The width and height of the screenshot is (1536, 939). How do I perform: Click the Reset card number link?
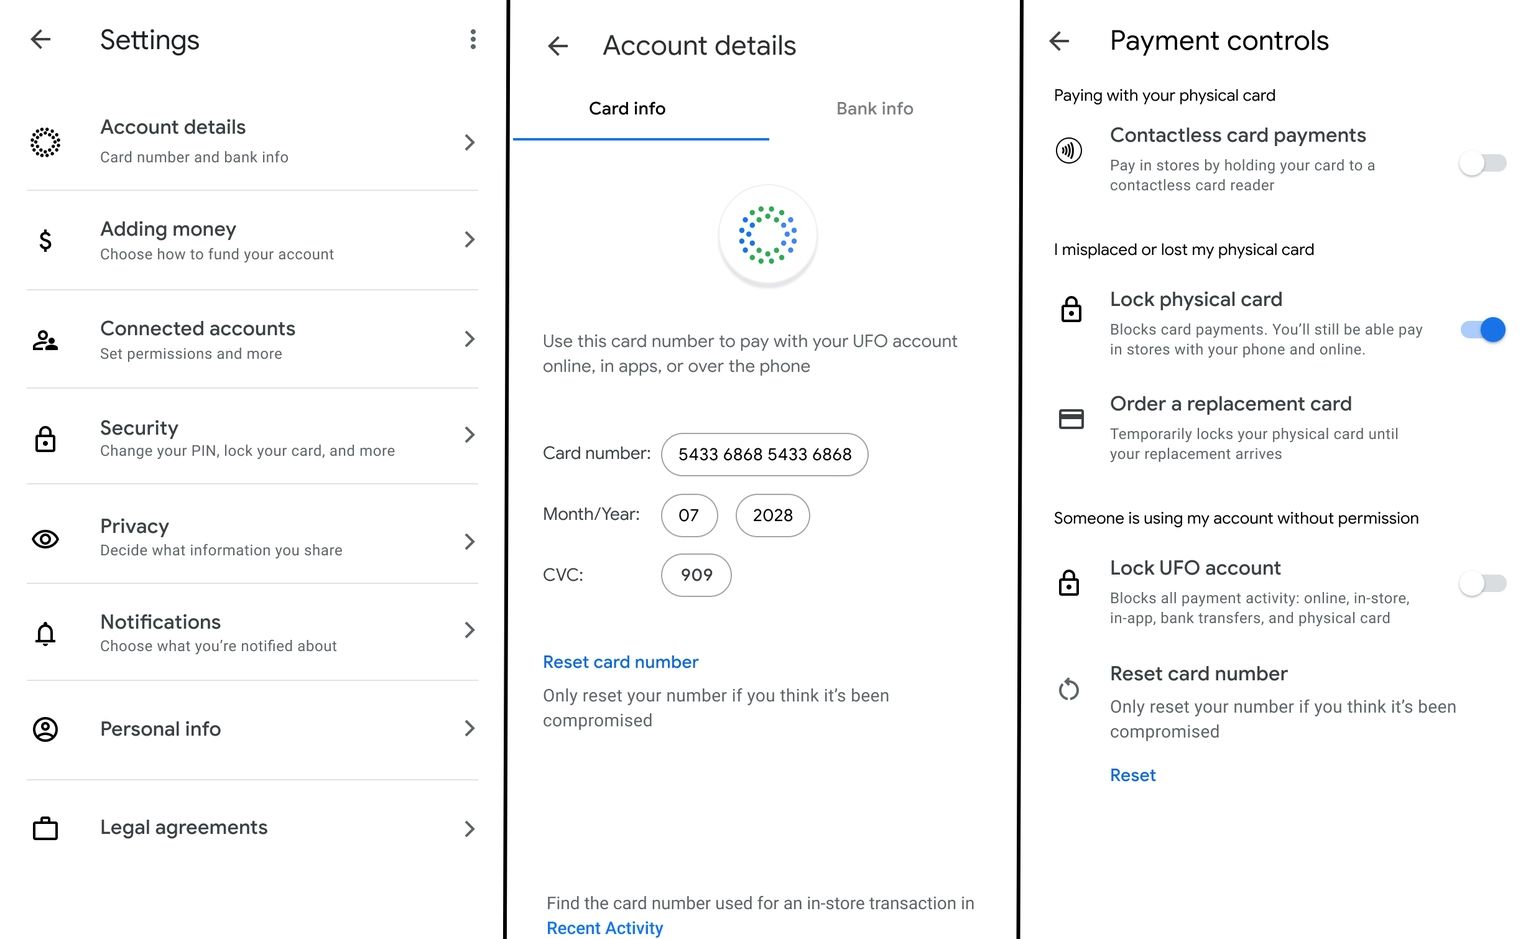click(x=620, y=662)
